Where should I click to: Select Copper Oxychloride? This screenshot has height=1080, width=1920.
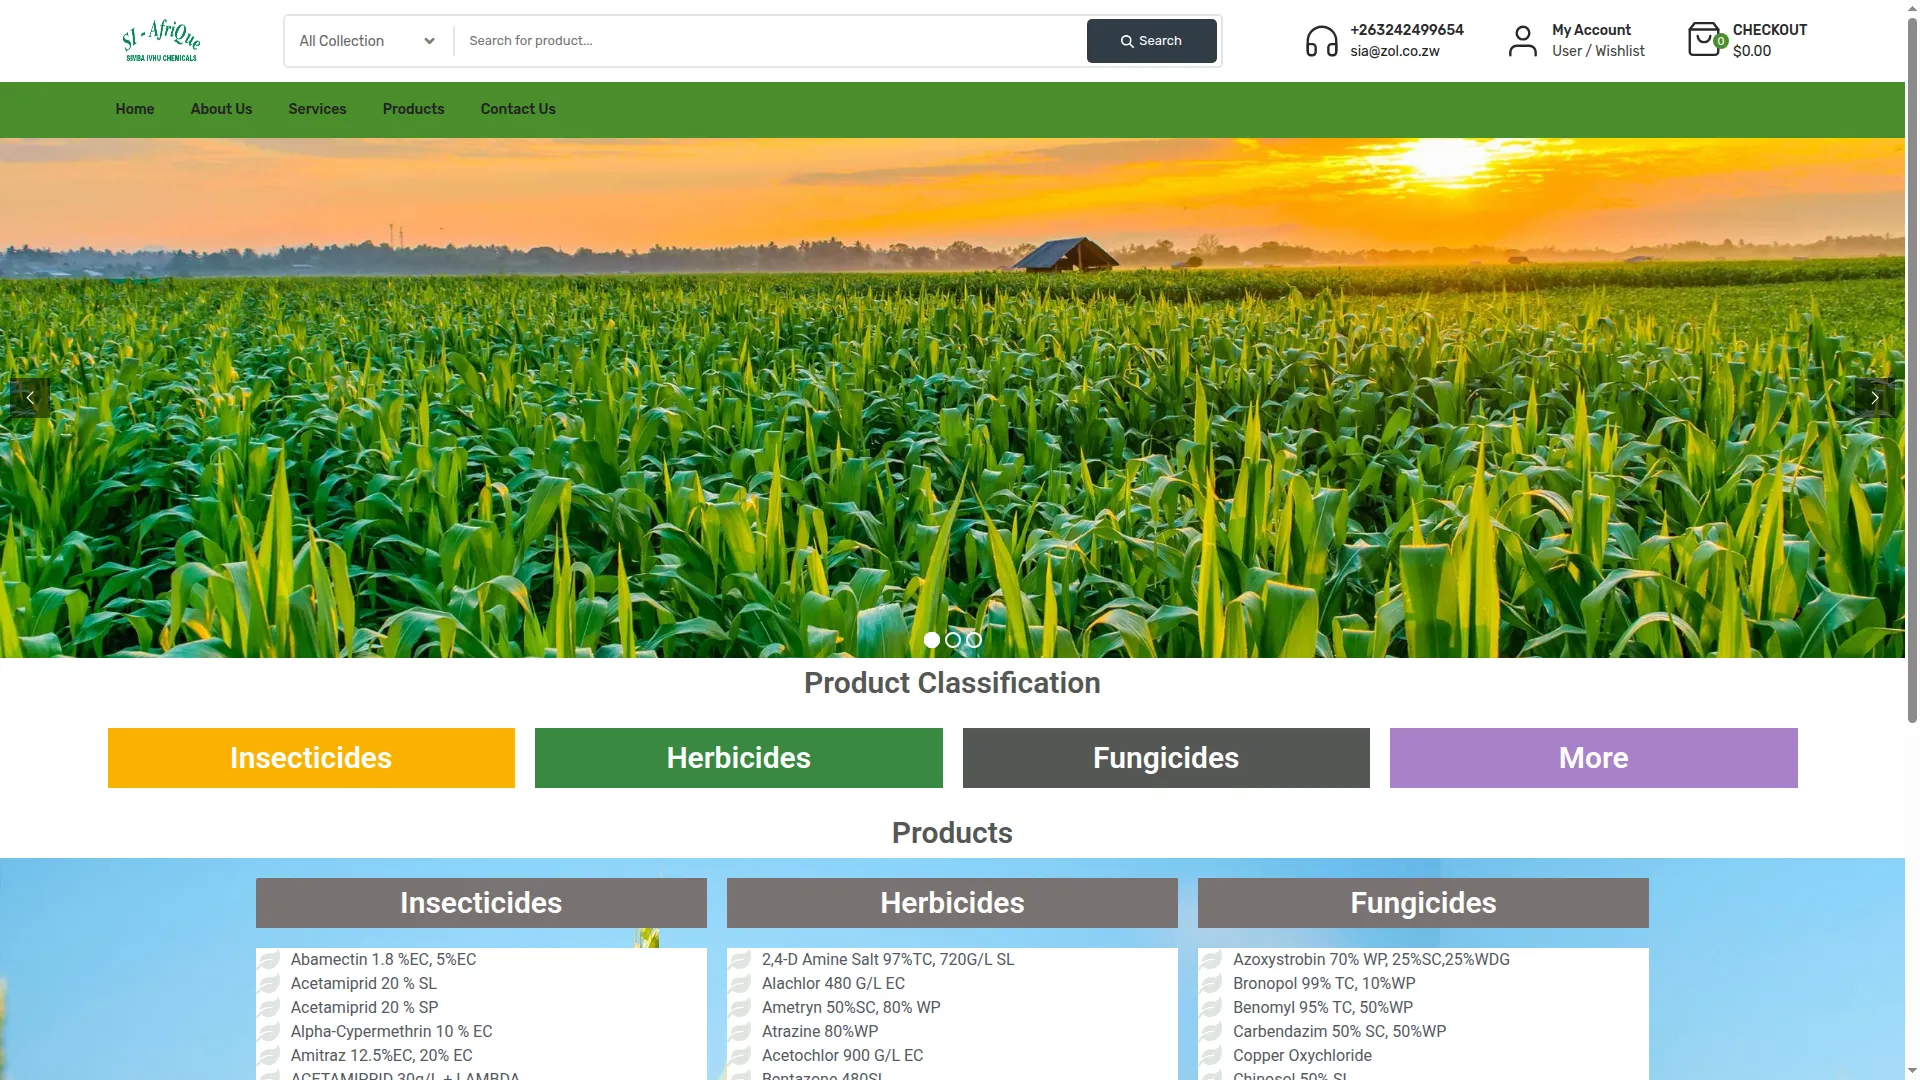(1302, 1056)
